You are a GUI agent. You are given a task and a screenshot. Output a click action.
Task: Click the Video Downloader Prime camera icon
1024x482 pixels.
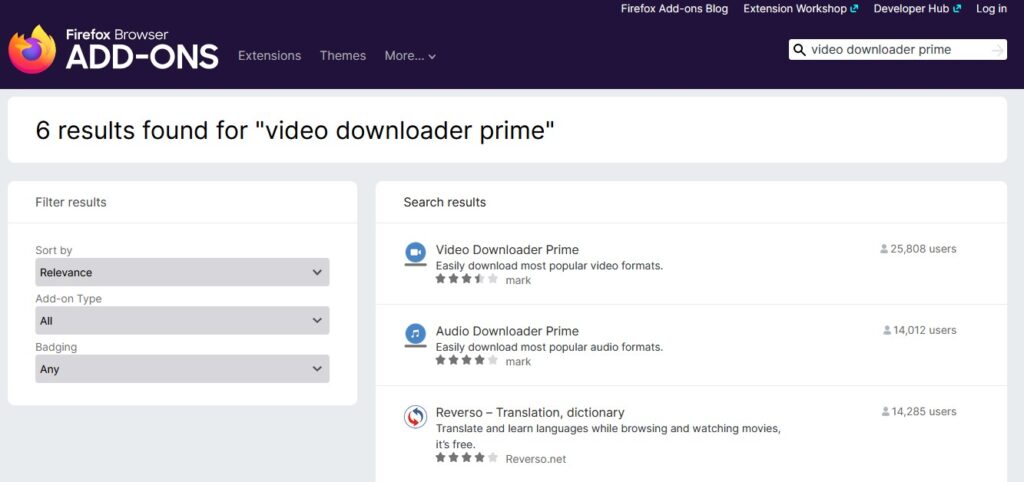415,253
